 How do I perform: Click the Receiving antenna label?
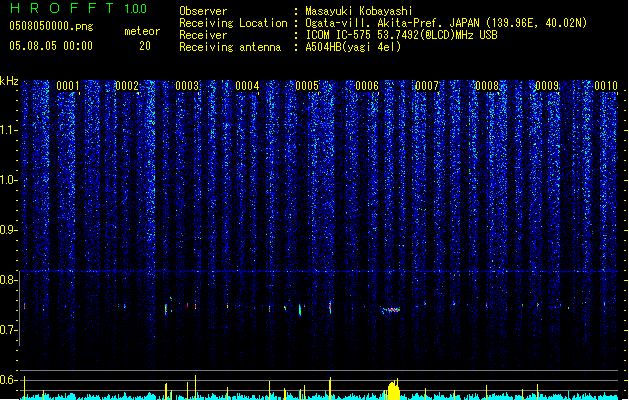coord(230,47)
